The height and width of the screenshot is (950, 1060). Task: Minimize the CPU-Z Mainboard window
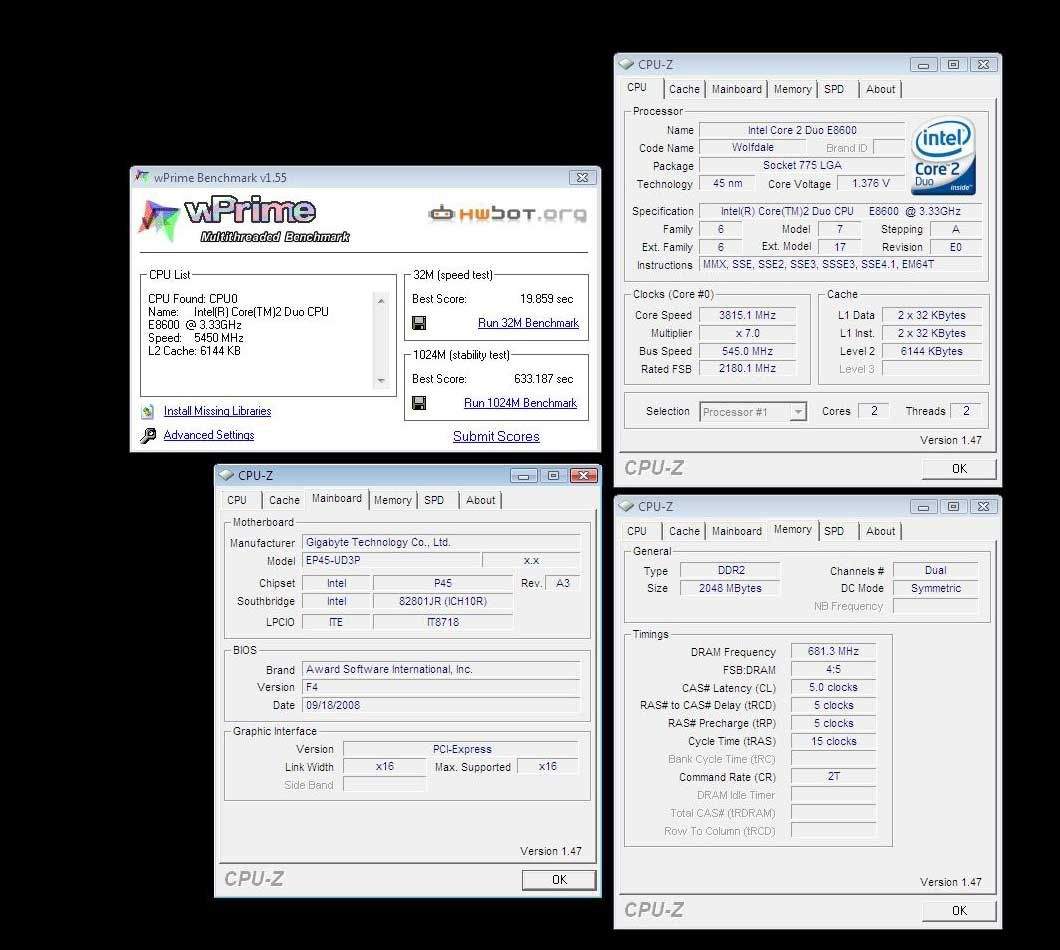tap(524, 475)
